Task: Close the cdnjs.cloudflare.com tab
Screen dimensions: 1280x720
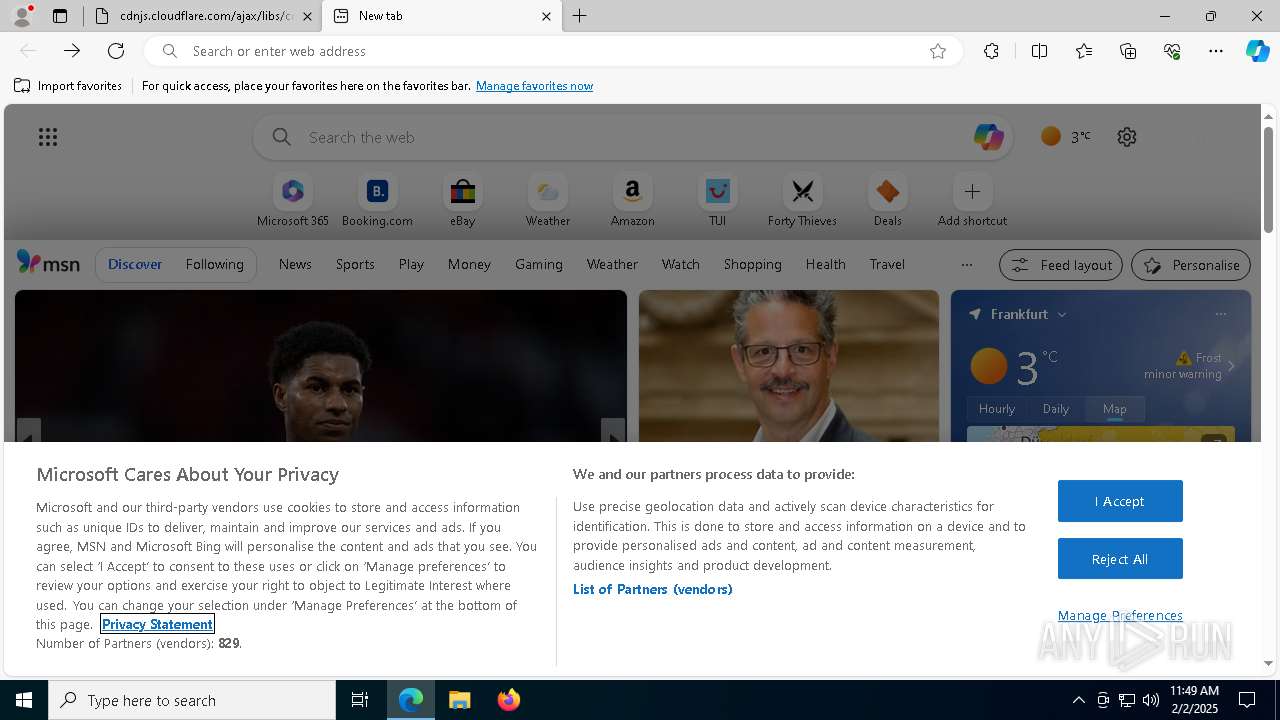Action: coord(307,16)
